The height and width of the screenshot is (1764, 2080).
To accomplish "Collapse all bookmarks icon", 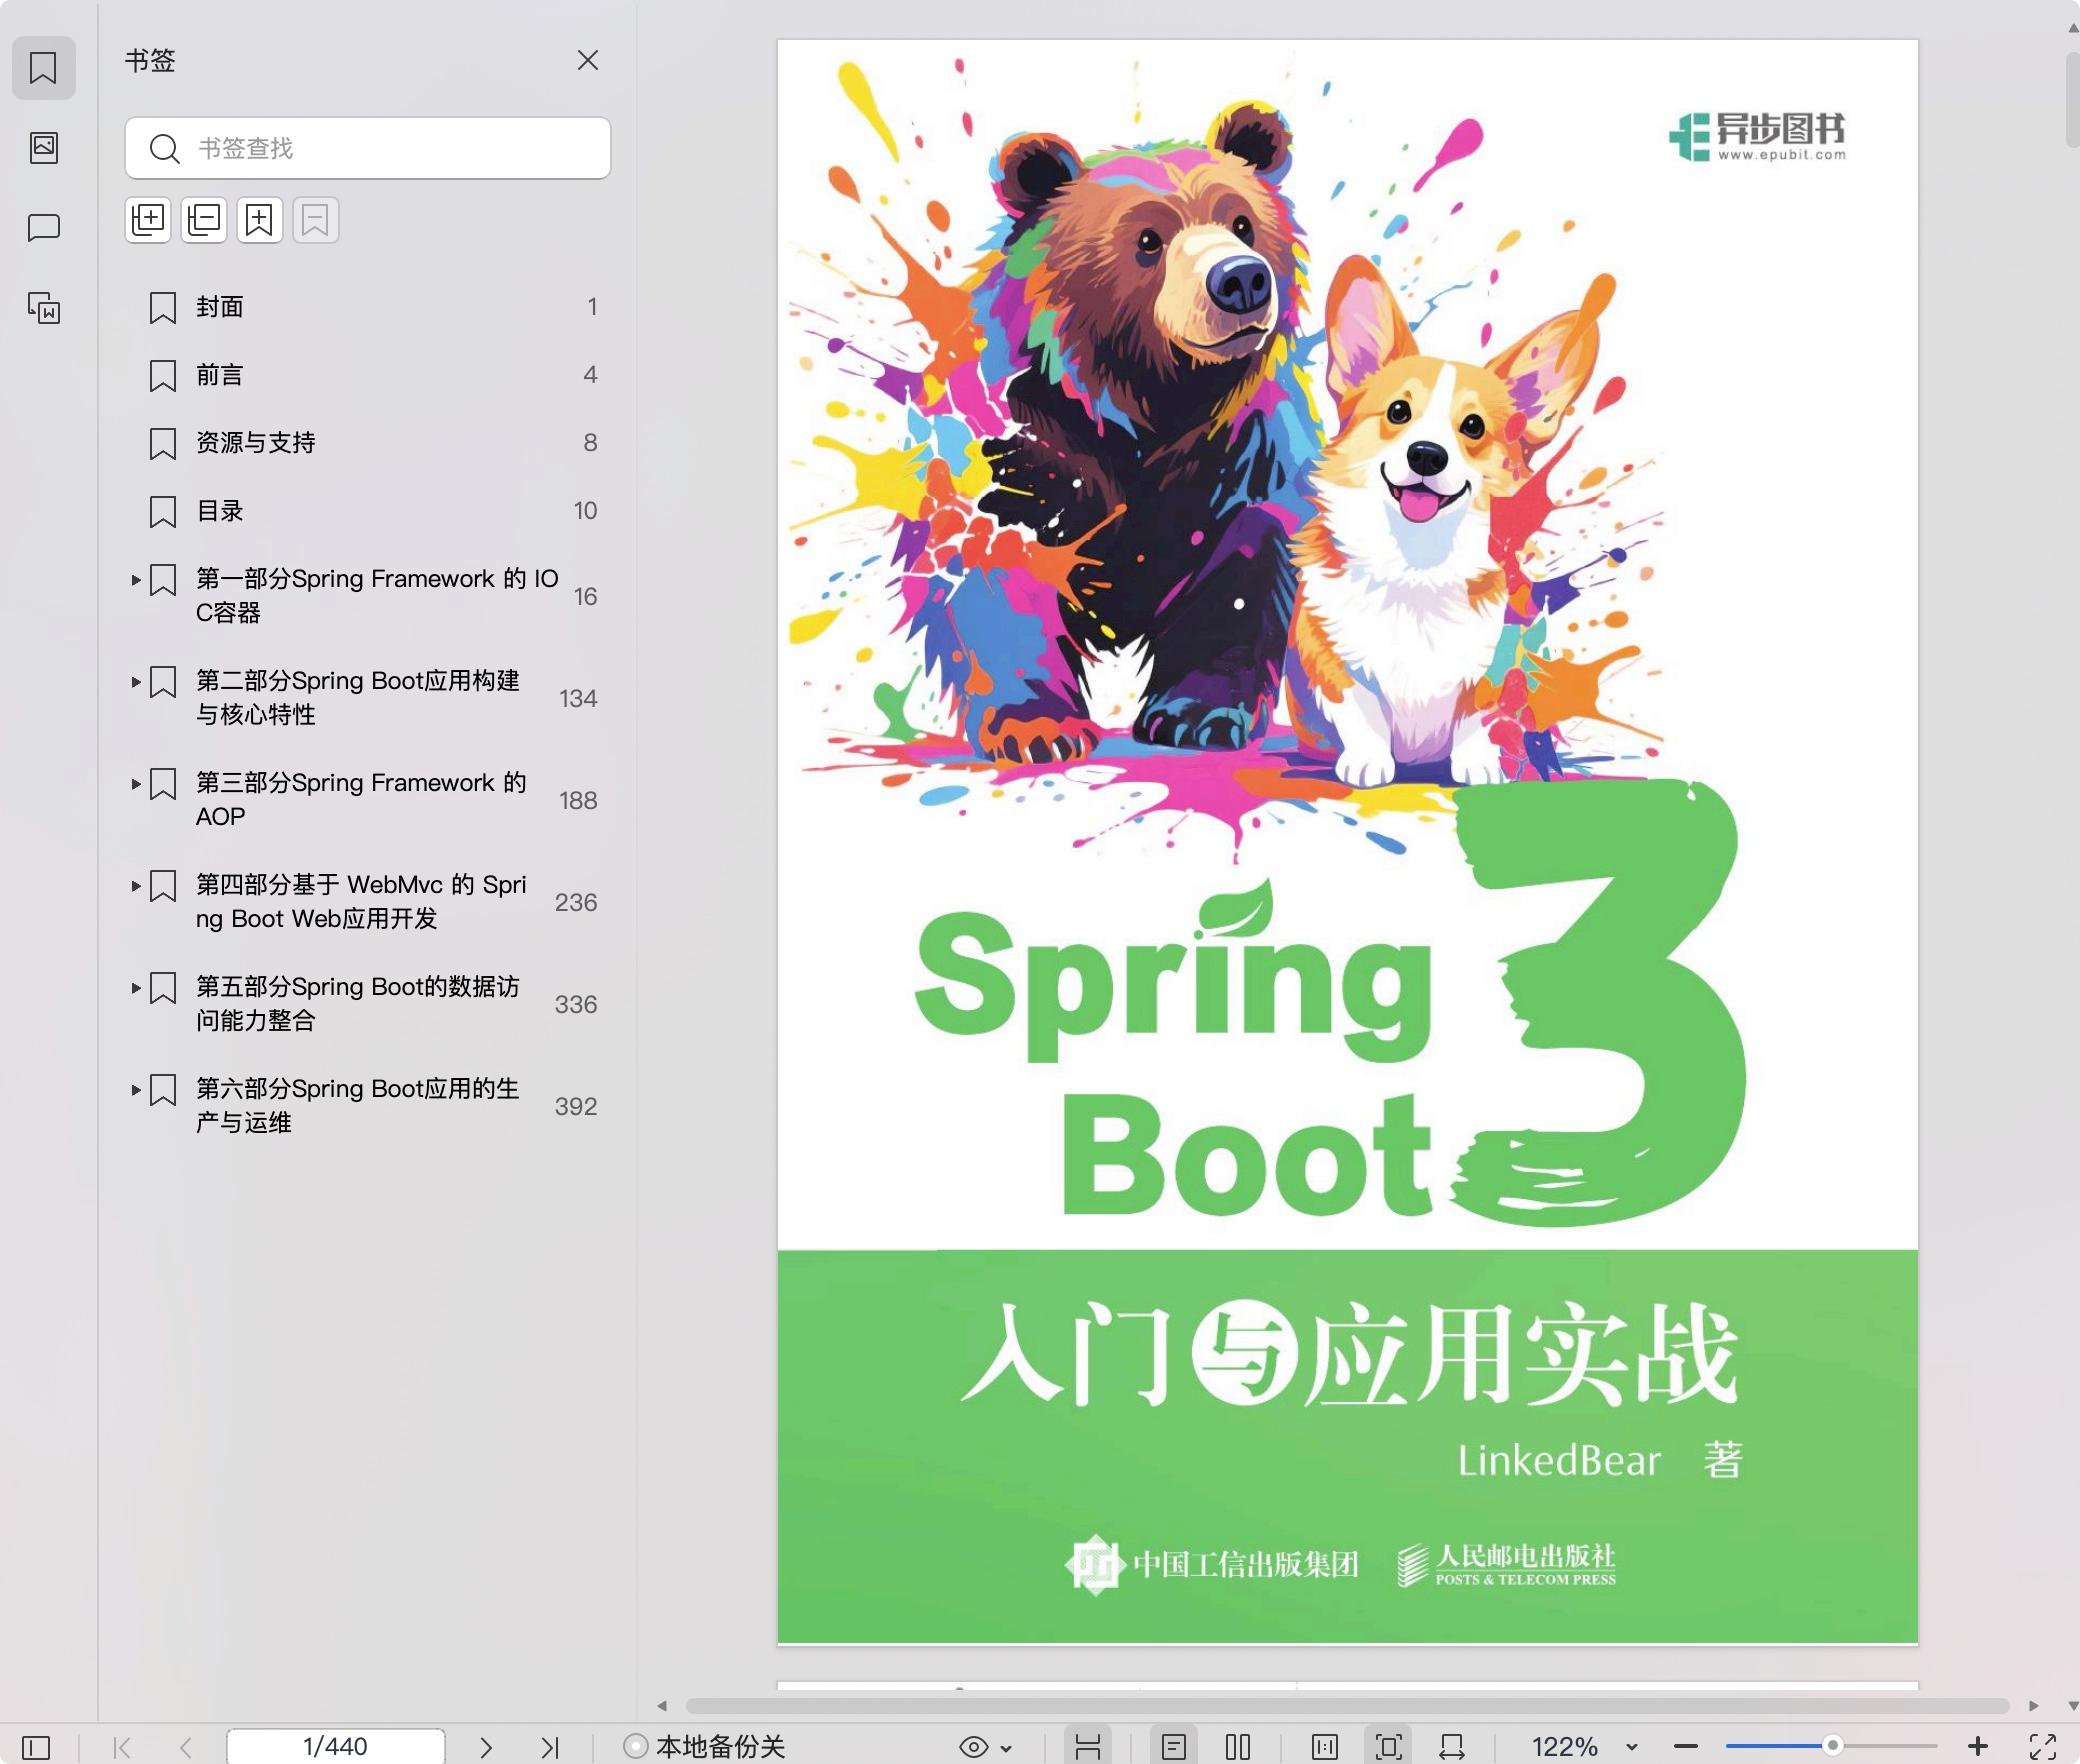I will (x=204, y=220).
